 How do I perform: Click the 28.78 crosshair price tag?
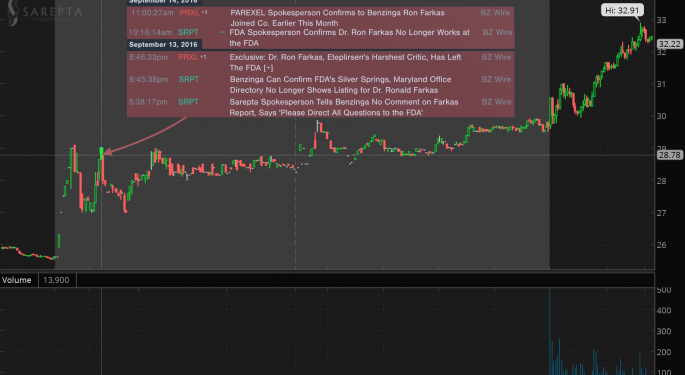pyautogui.click(x=669, y=155)
